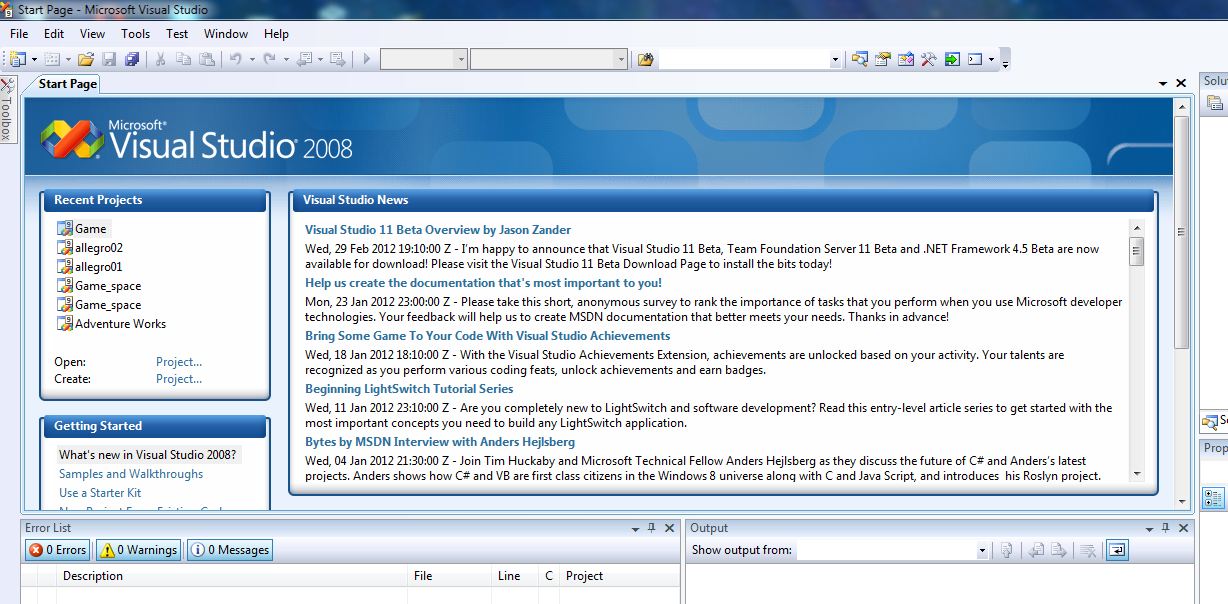
Task: Open Solution Explorer from the toolbar
Action: pyautogui.click(x=860, y=59)
